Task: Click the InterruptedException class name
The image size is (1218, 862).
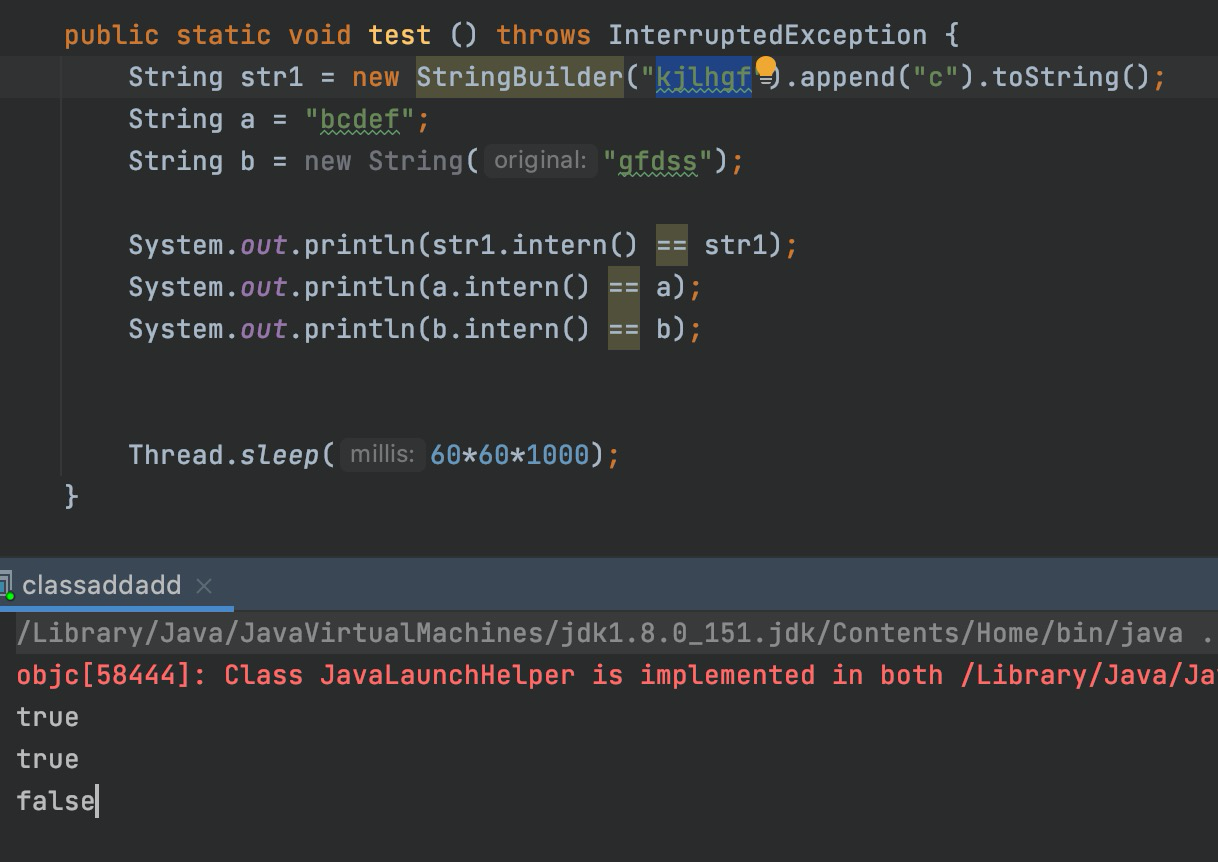Action: pyautogui.click(x=768, y=35)
